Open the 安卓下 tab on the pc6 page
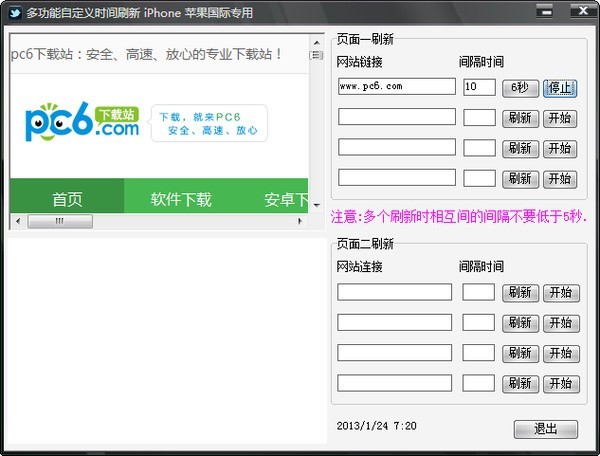Screen dimensions: 600x456 (286, 200)
